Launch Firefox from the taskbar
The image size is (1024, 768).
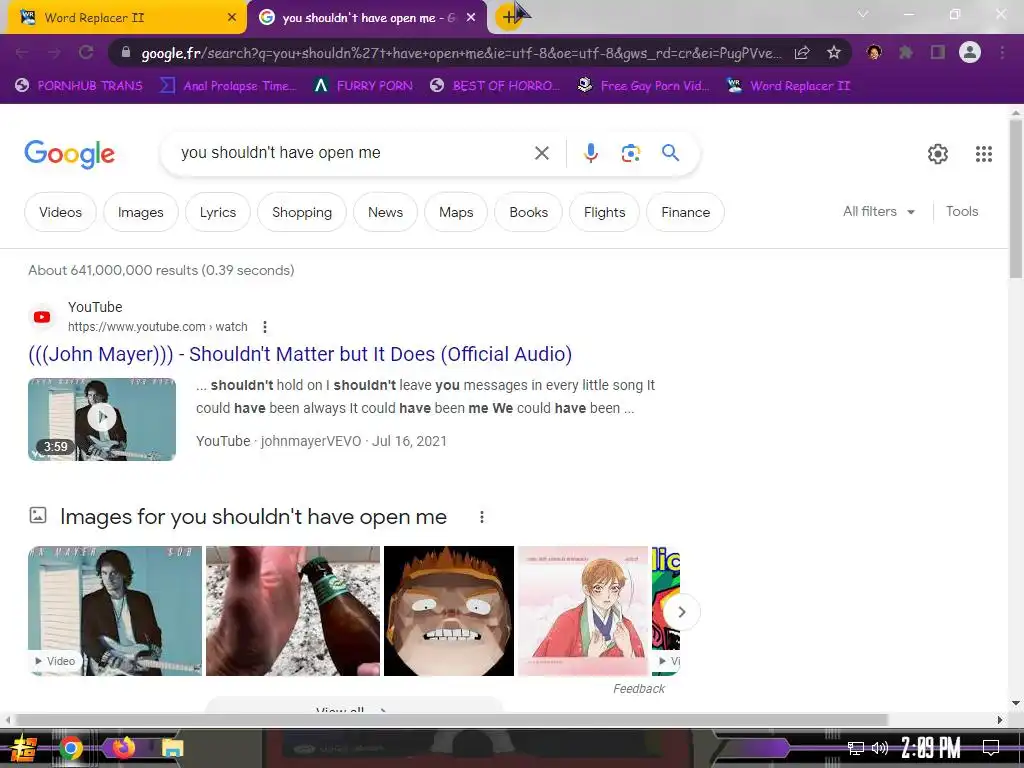click(123, 747)
